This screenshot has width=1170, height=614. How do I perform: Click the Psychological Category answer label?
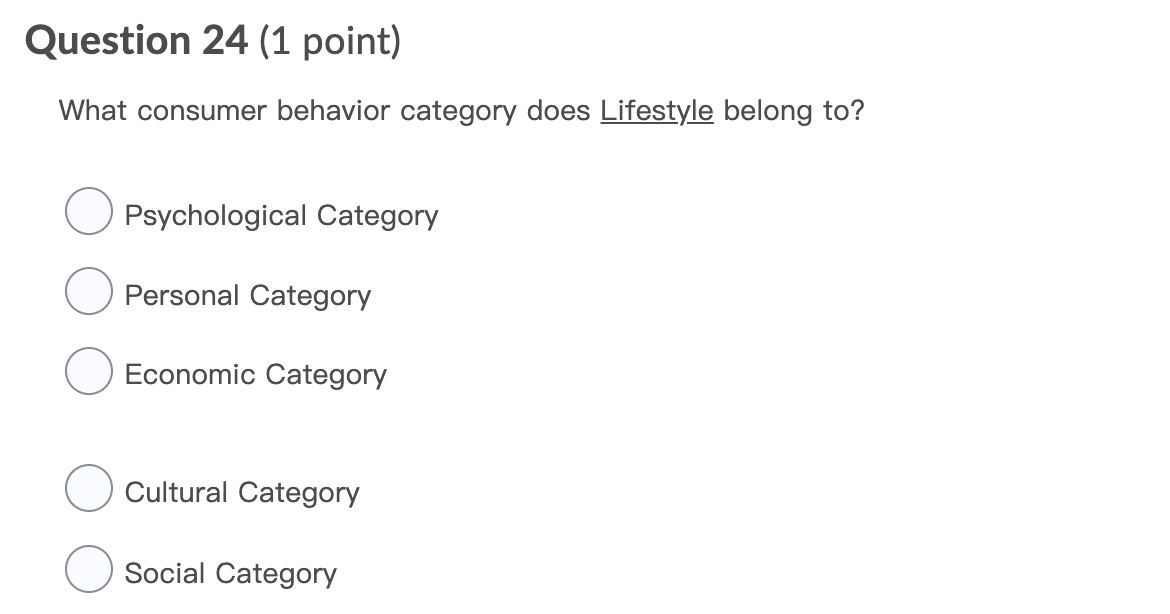point(281,215)
